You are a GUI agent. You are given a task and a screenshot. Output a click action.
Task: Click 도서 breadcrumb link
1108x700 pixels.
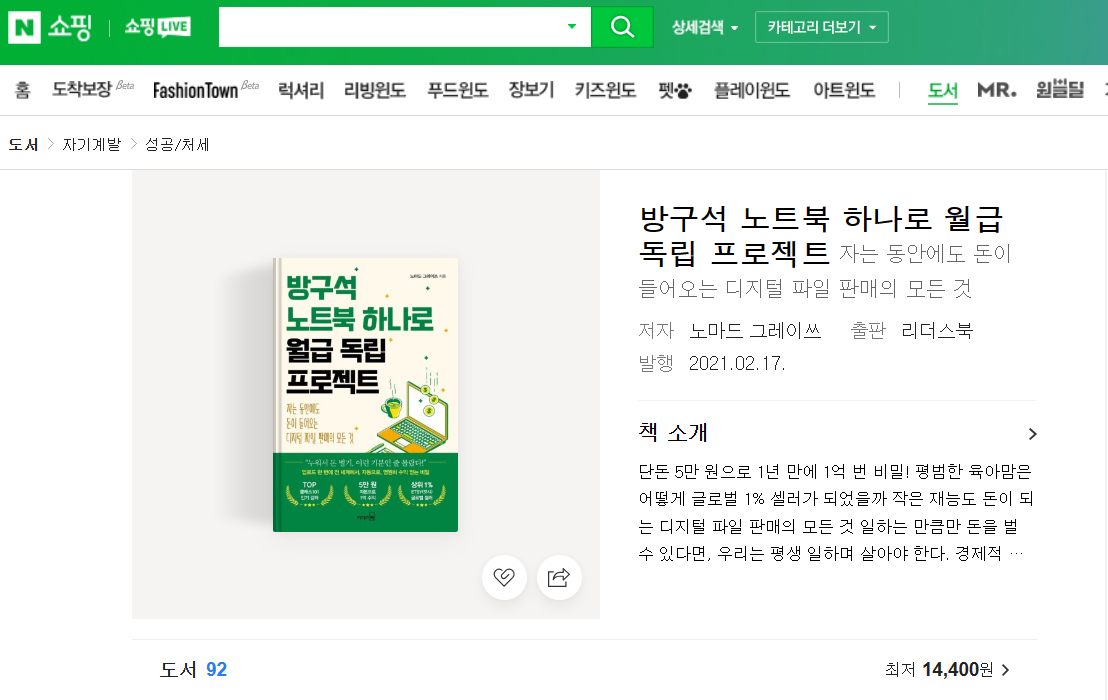23,145
